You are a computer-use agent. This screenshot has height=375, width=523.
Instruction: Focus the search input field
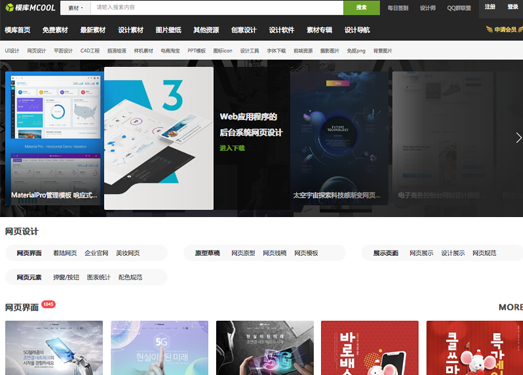coord(217,8)
